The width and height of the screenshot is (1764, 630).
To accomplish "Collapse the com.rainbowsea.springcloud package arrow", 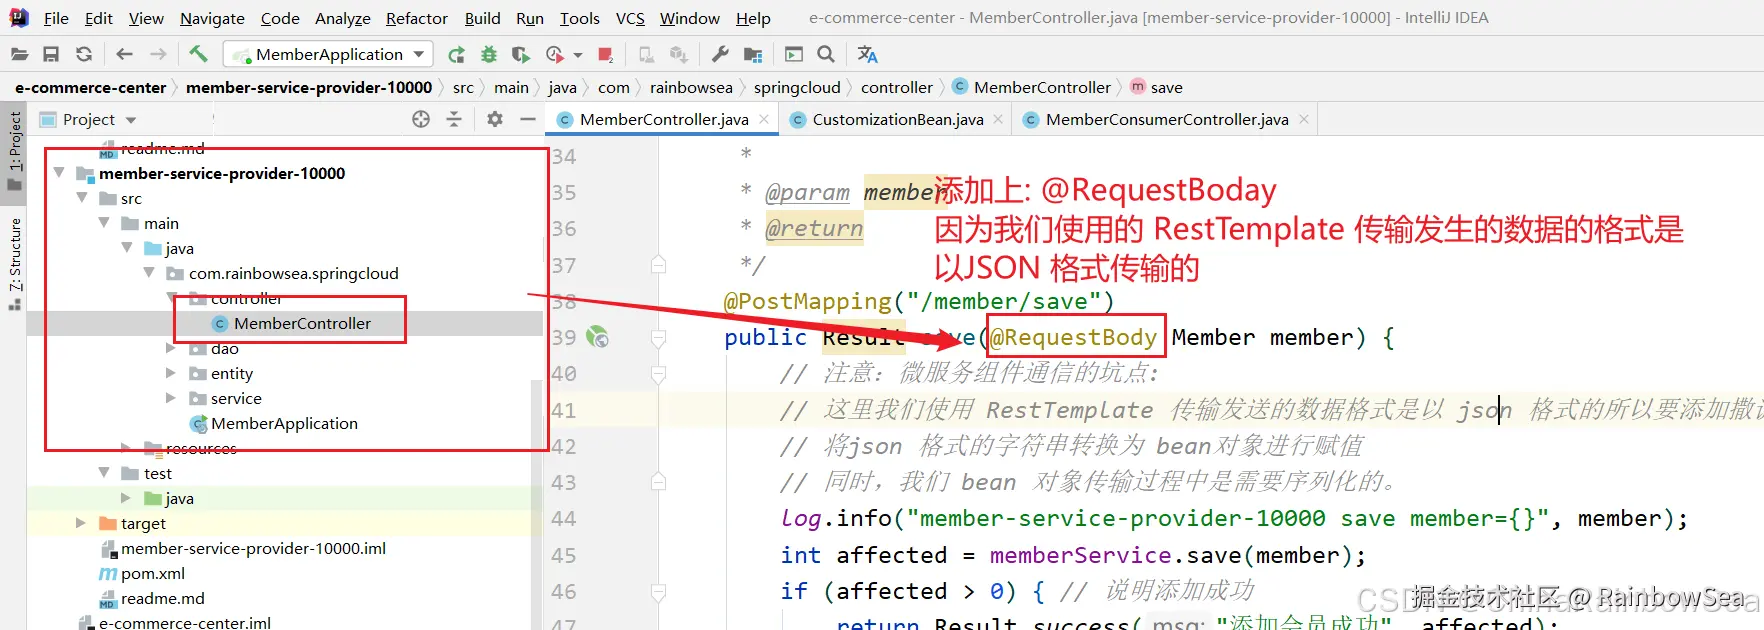I will click(149, 273).
